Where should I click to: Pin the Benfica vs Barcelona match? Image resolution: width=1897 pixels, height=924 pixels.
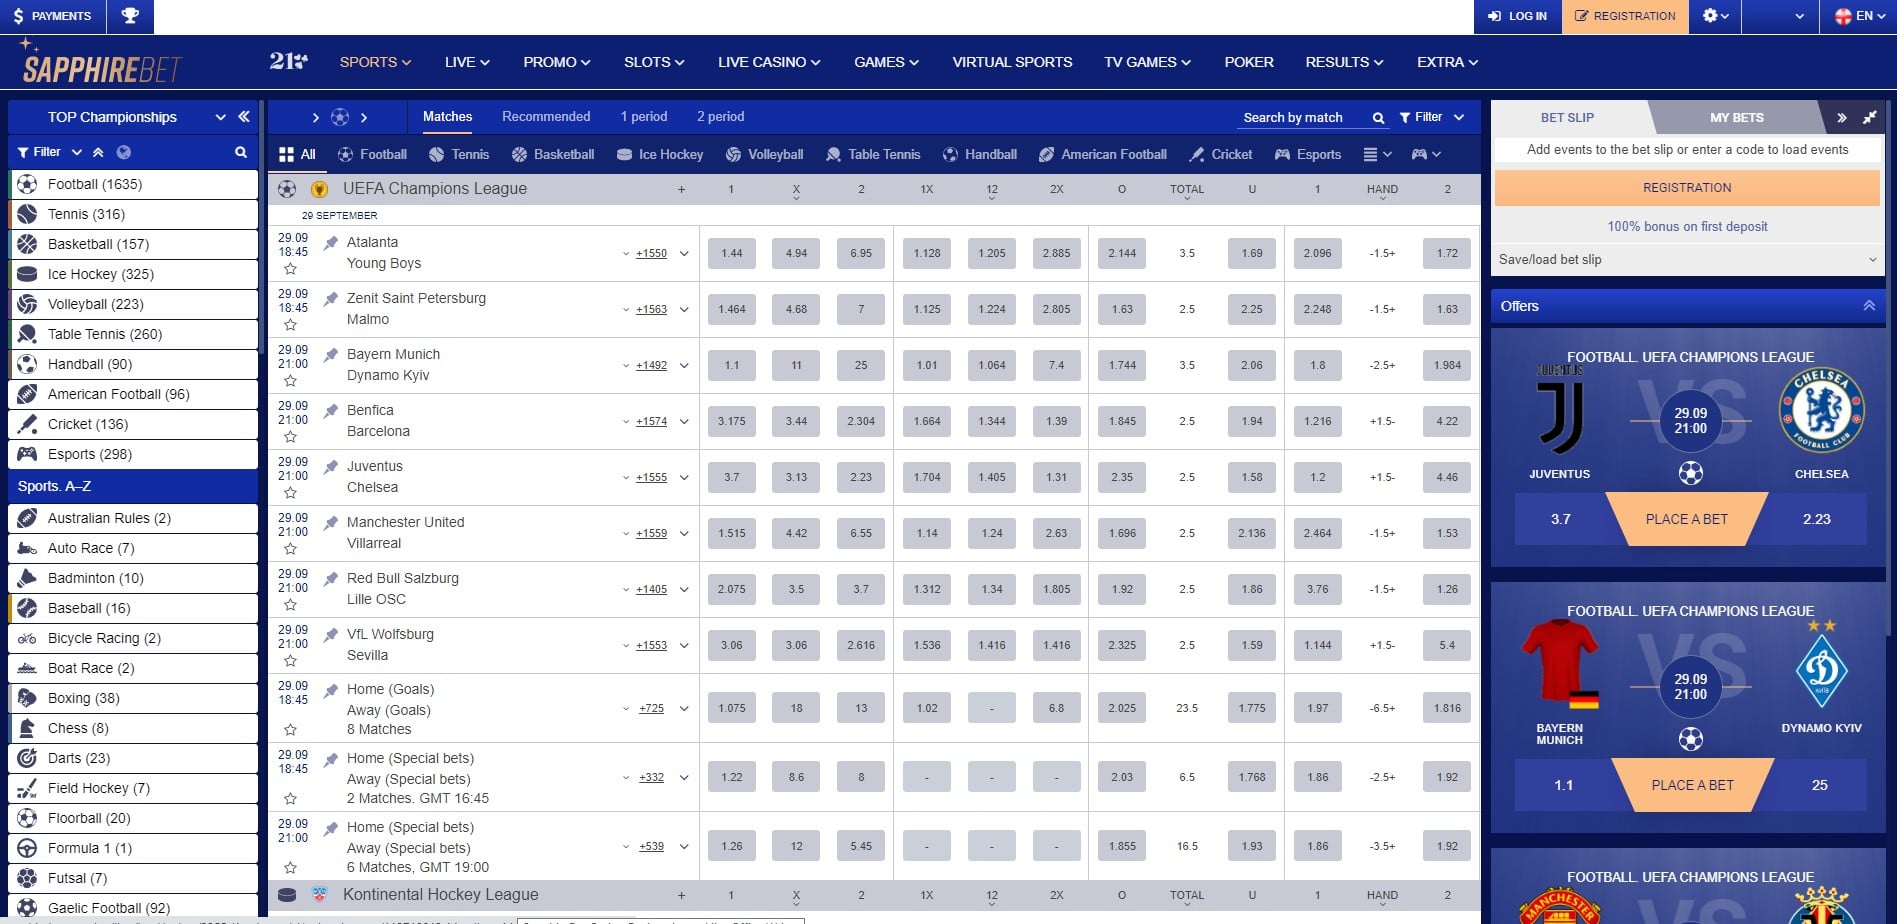(x=331, y=411)
